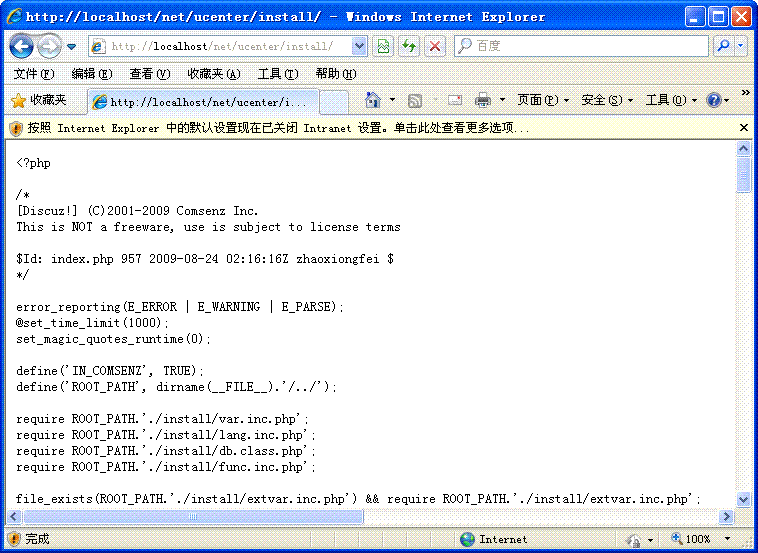The image size is (758, 553).
Task: Open the 文件(F) menu
Action: pos(33,74)
